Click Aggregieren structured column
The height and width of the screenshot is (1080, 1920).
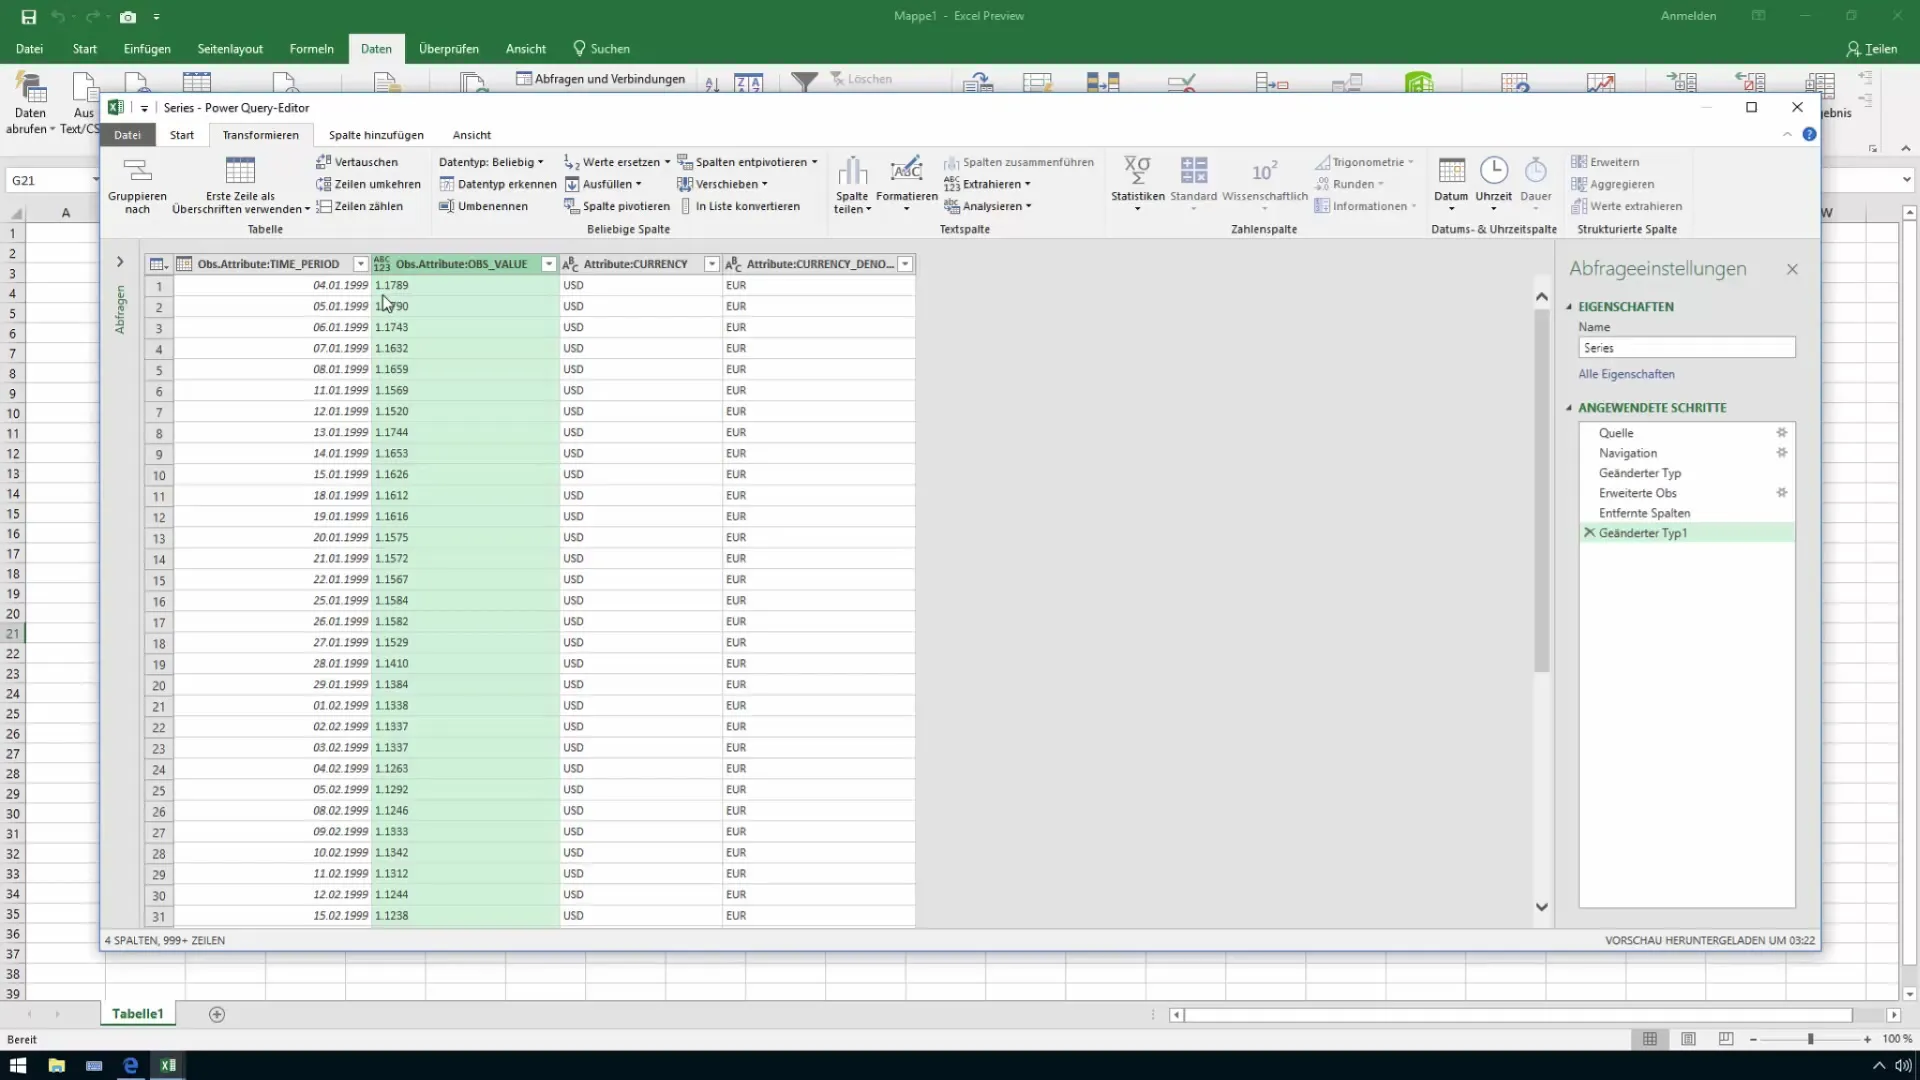tap(1612, 184)
